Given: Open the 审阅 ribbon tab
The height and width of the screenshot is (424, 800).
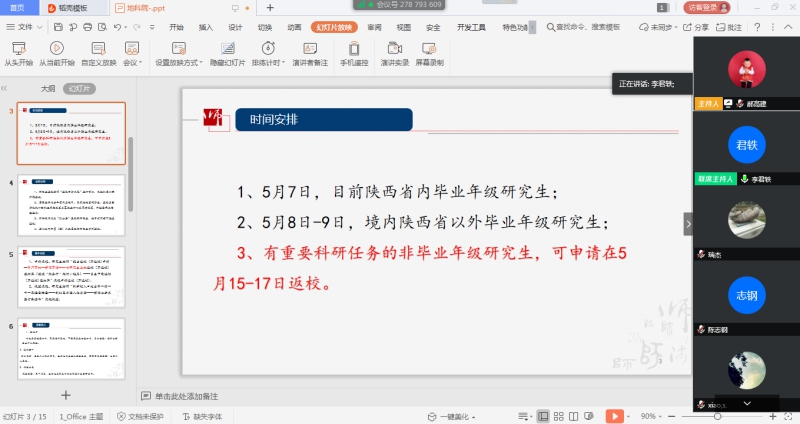Looking at the screenshot, I should tap(374, 27).
